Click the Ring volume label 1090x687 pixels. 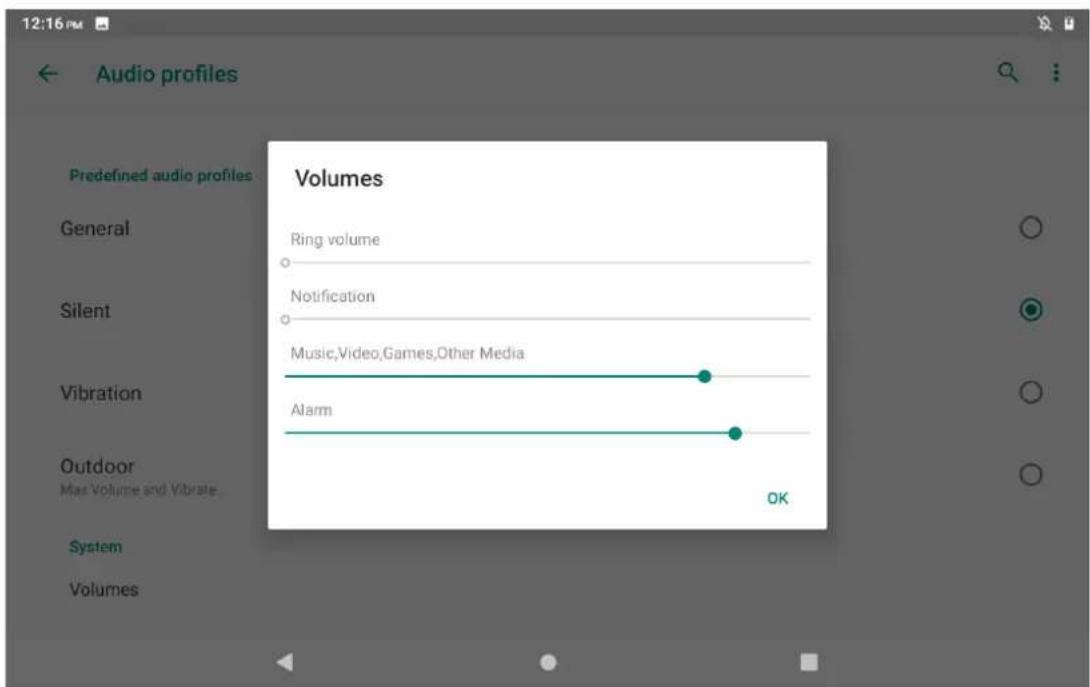pyautogui.click(x=335, y=239)
